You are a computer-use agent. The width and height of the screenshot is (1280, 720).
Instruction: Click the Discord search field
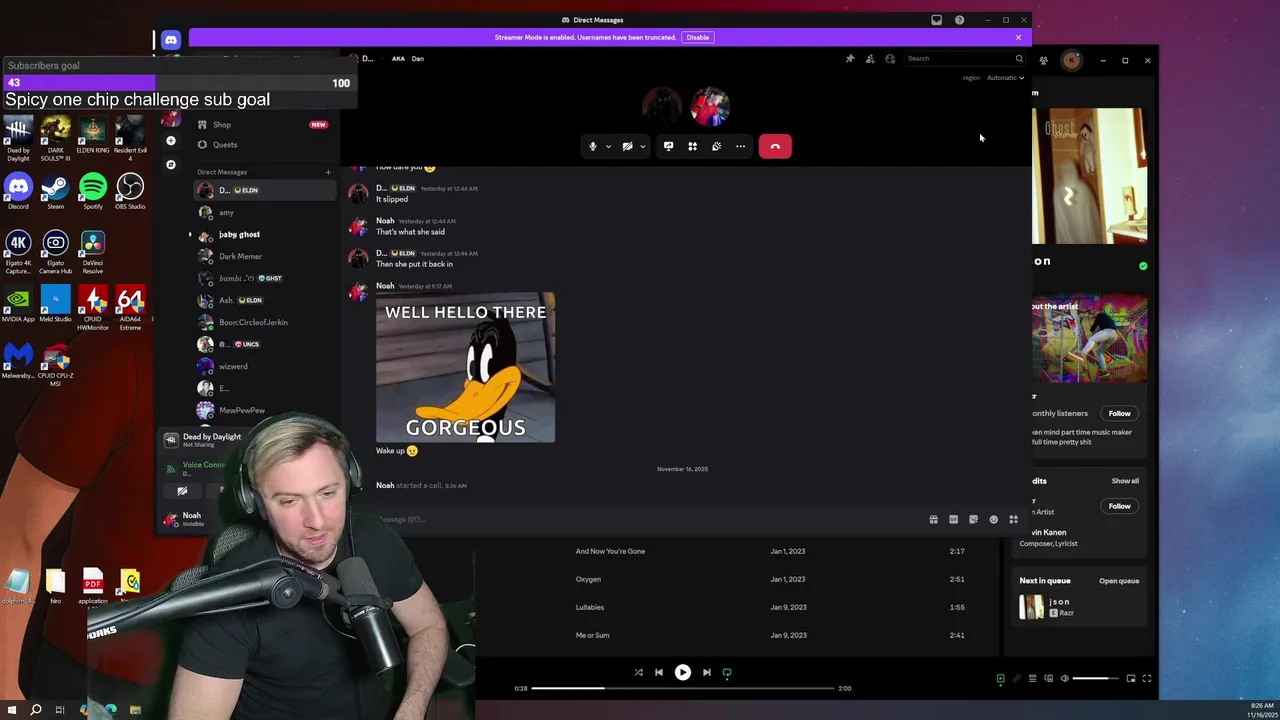point(964,58)
